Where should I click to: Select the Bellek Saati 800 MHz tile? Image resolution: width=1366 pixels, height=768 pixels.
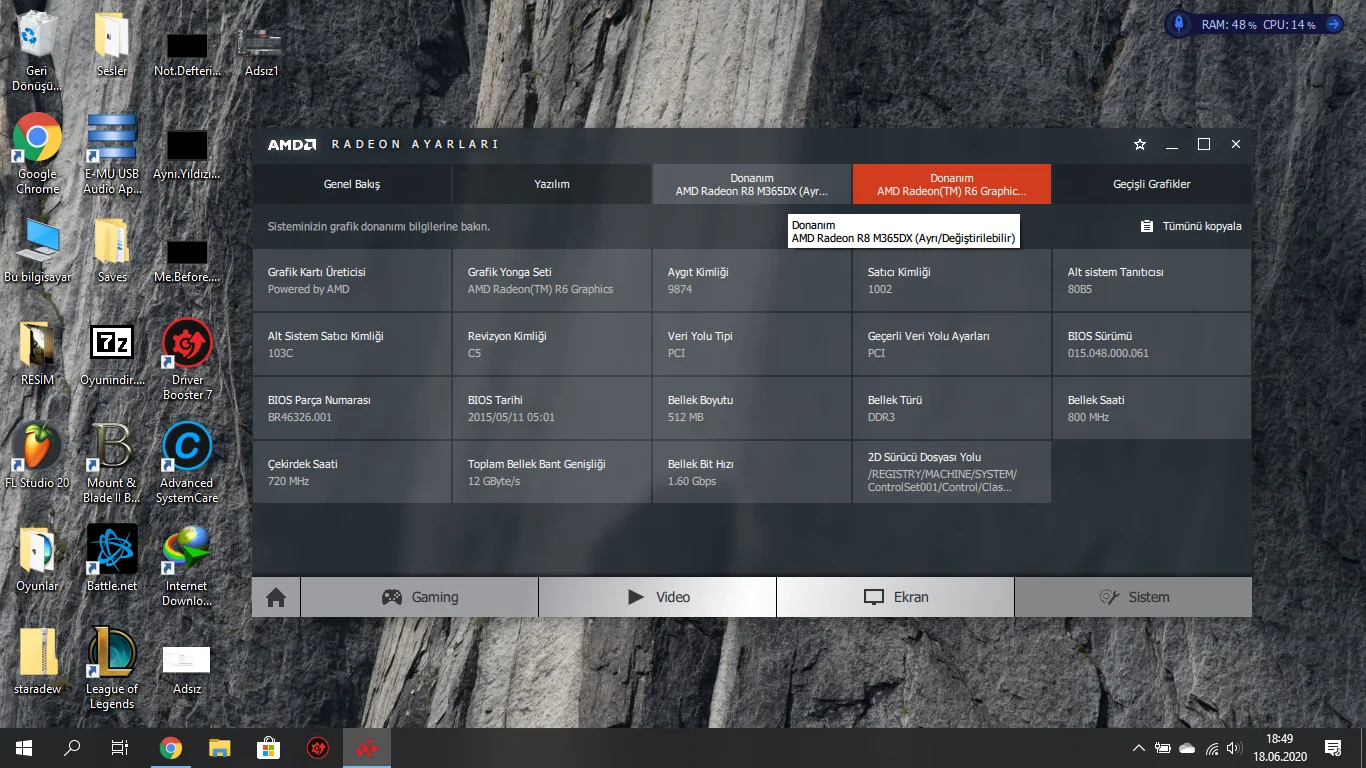pyautogui.click(x=1152, y=408)
